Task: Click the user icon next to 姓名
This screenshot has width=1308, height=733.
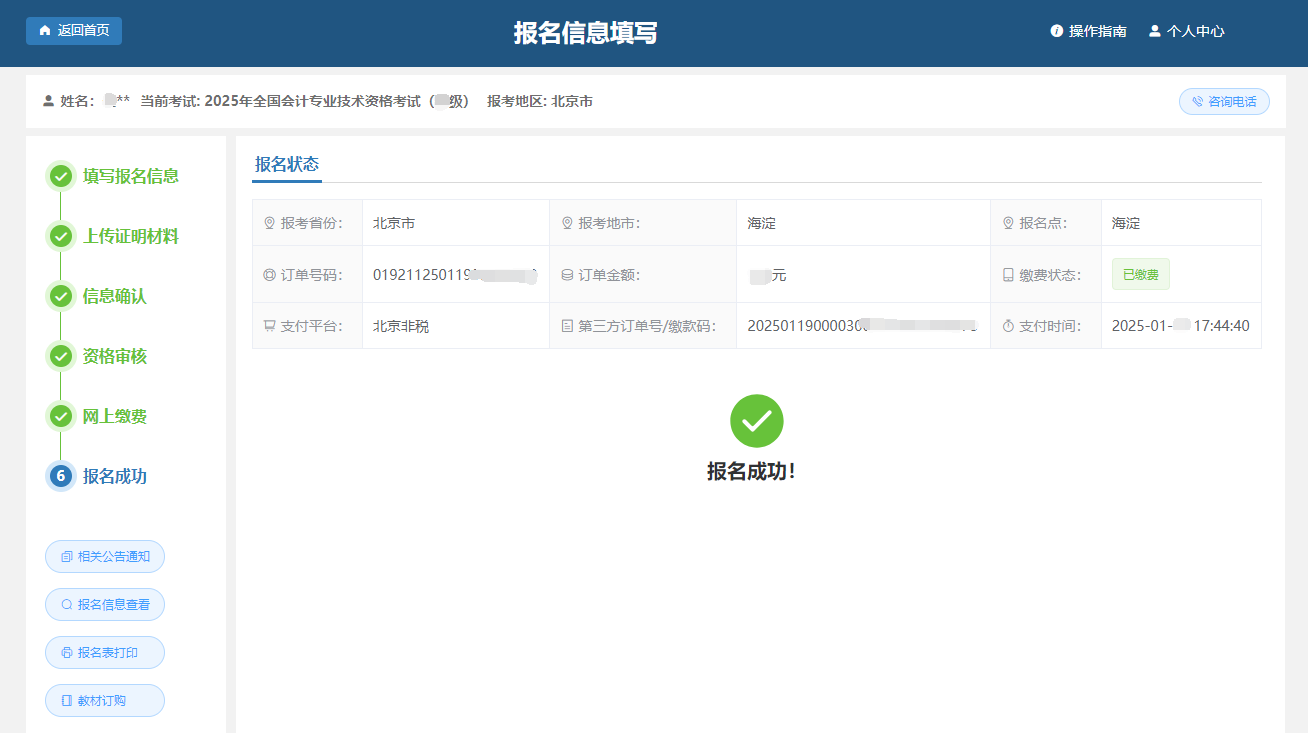Action: 48,101
